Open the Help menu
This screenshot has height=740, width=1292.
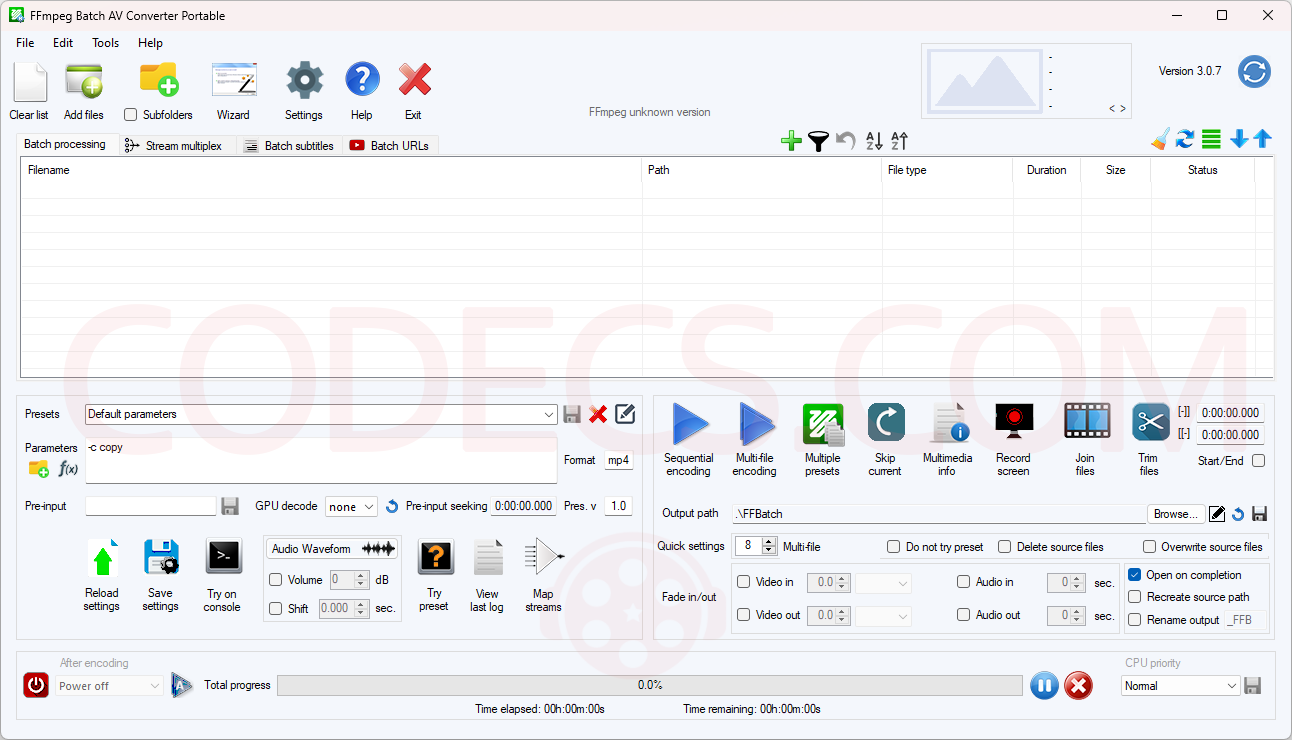150,43
